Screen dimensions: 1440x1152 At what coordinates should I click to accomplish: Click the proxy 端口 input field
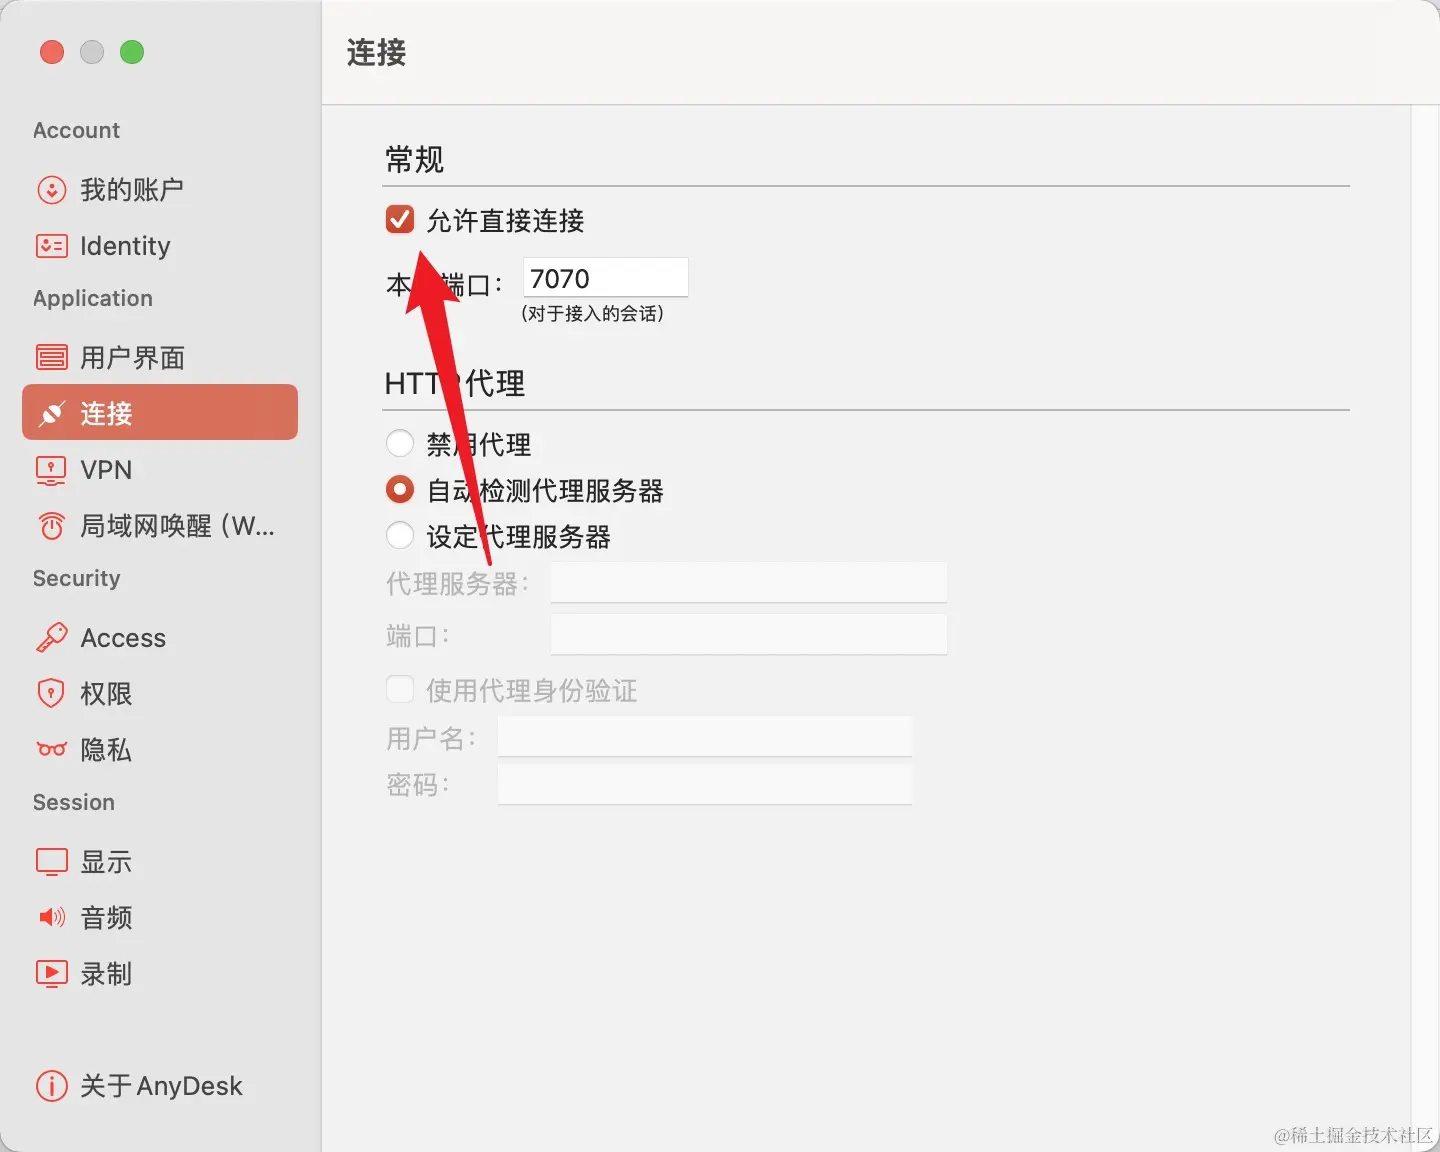coord(749,634)
